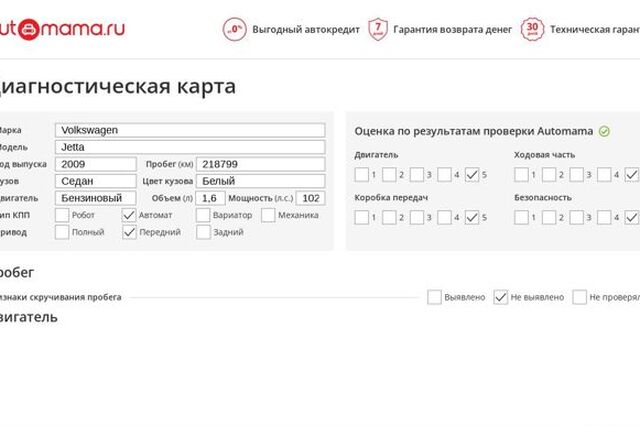Click the Ходовая часть rating label
The height and width of the screenshot is (426, 640).
coord(544,155)
